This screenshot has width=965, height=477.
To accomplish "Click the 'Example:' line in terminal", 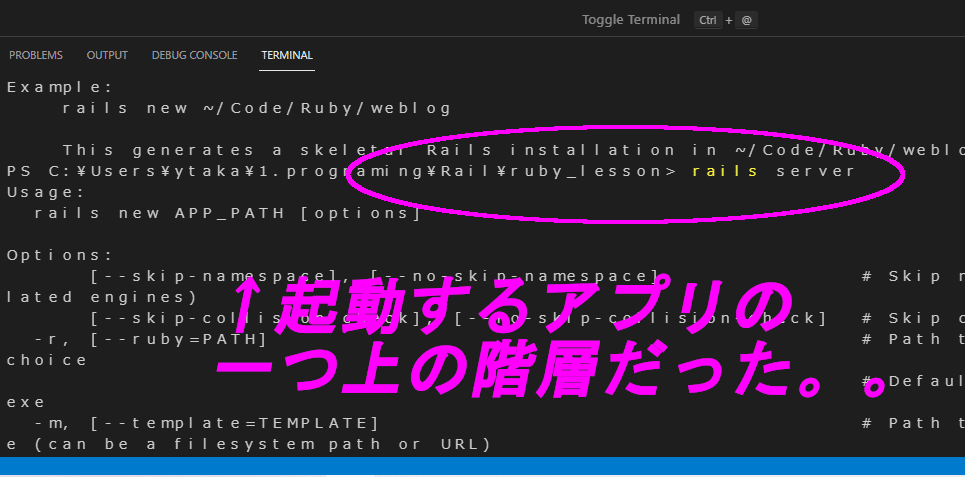I will [x=60, y=87].
